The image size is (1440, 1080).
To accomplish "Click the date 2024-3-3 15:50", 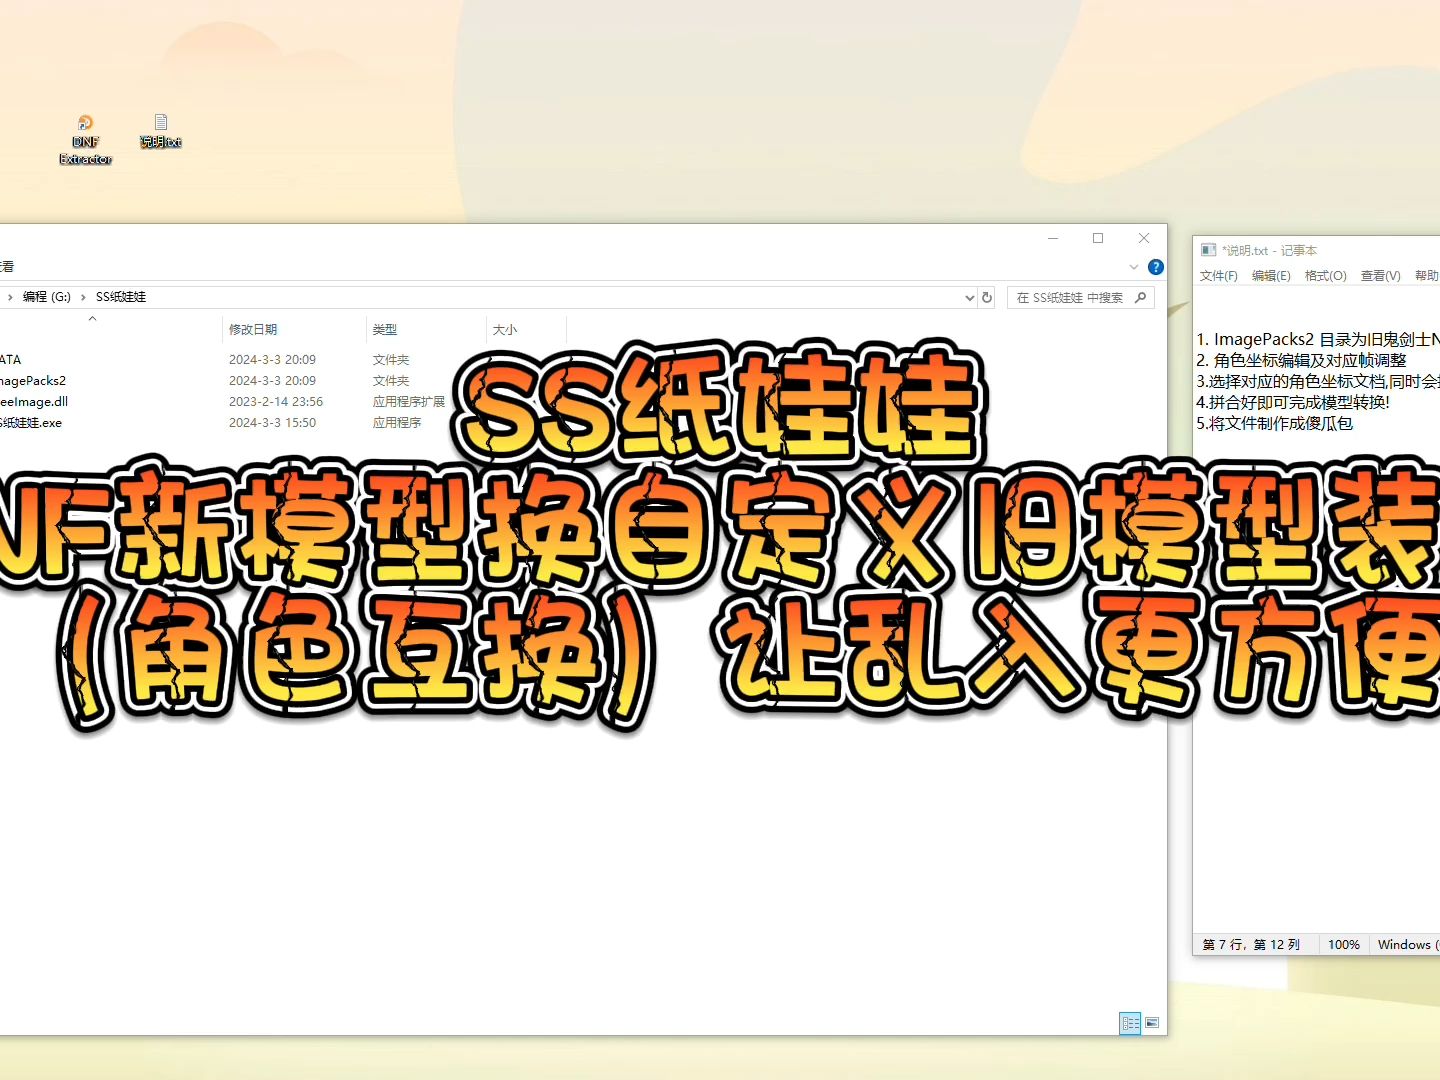I will 272,423.
